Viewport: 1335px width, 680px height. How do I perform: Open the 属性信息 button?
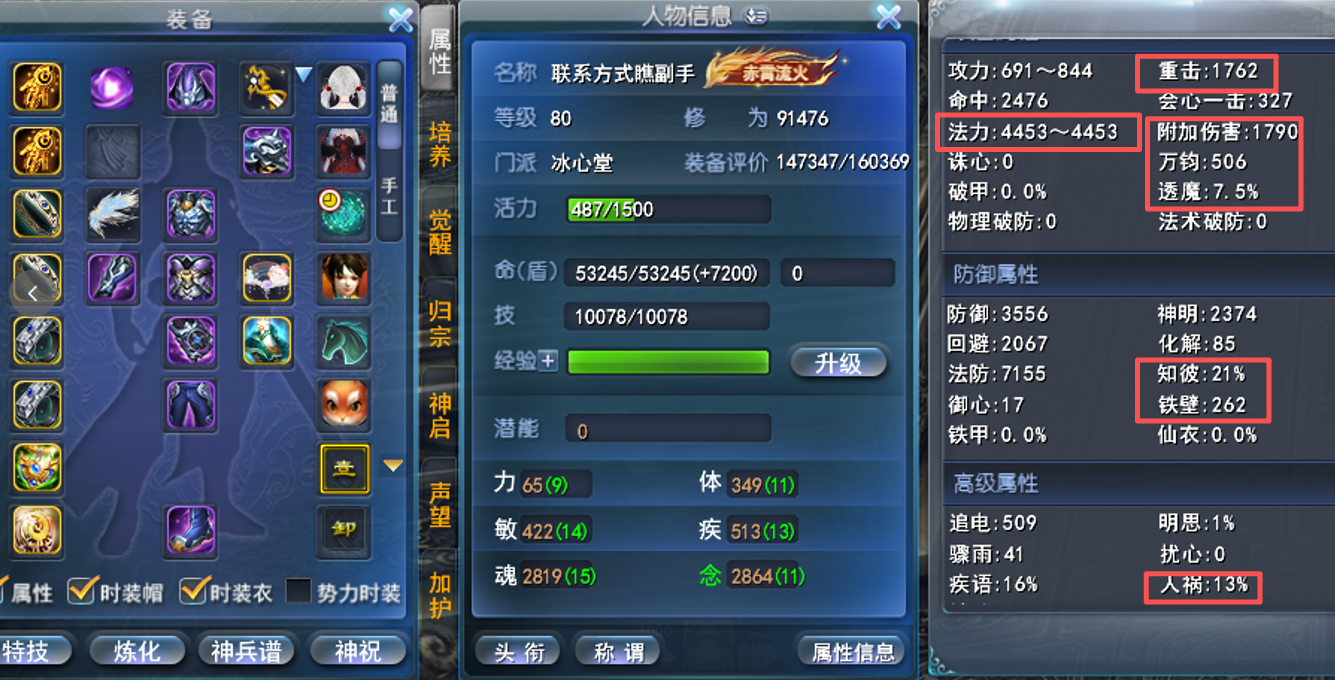click(852, 652)
